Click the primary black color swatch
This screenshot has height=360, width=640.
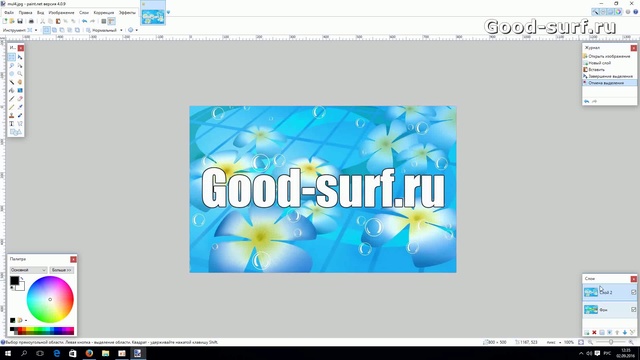14,281
